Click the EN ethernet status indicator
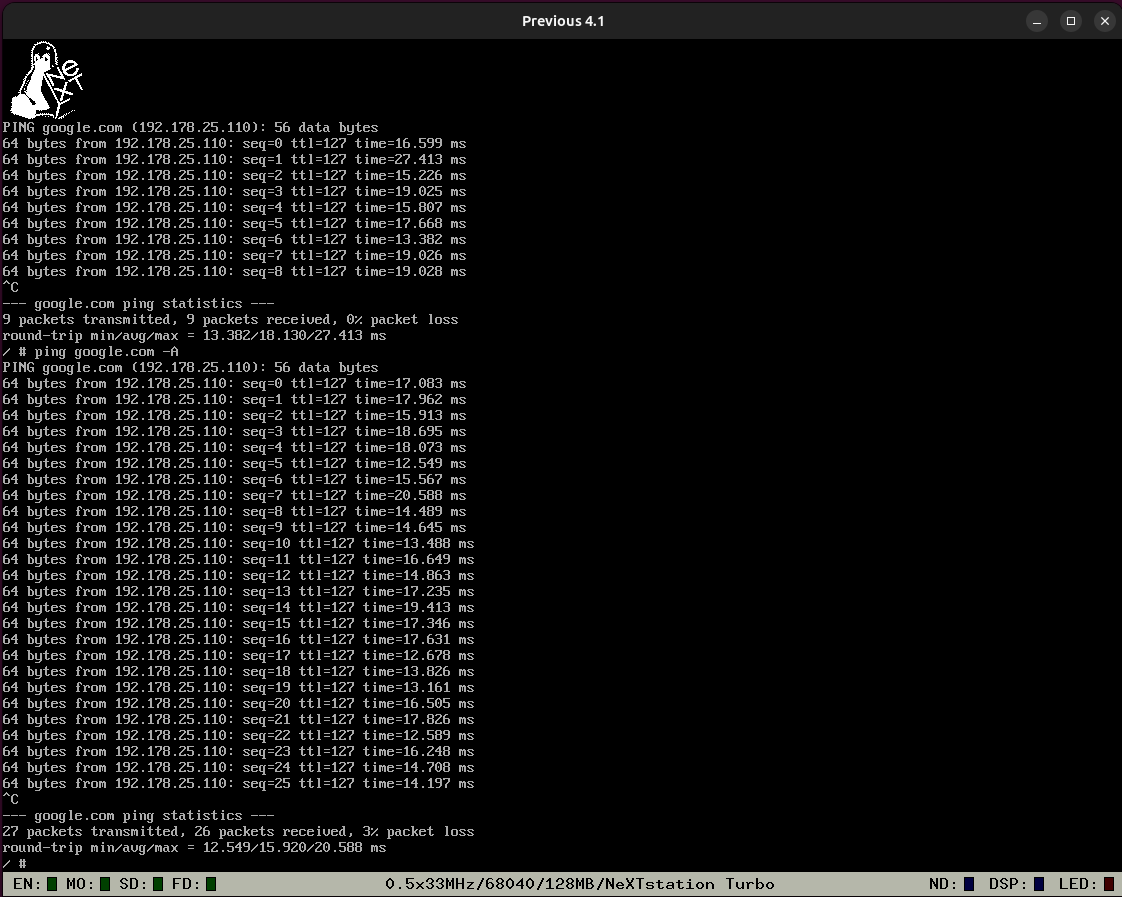Viewport: 1122px width, 897px height. pyautogui.click(x=52, y=884)
